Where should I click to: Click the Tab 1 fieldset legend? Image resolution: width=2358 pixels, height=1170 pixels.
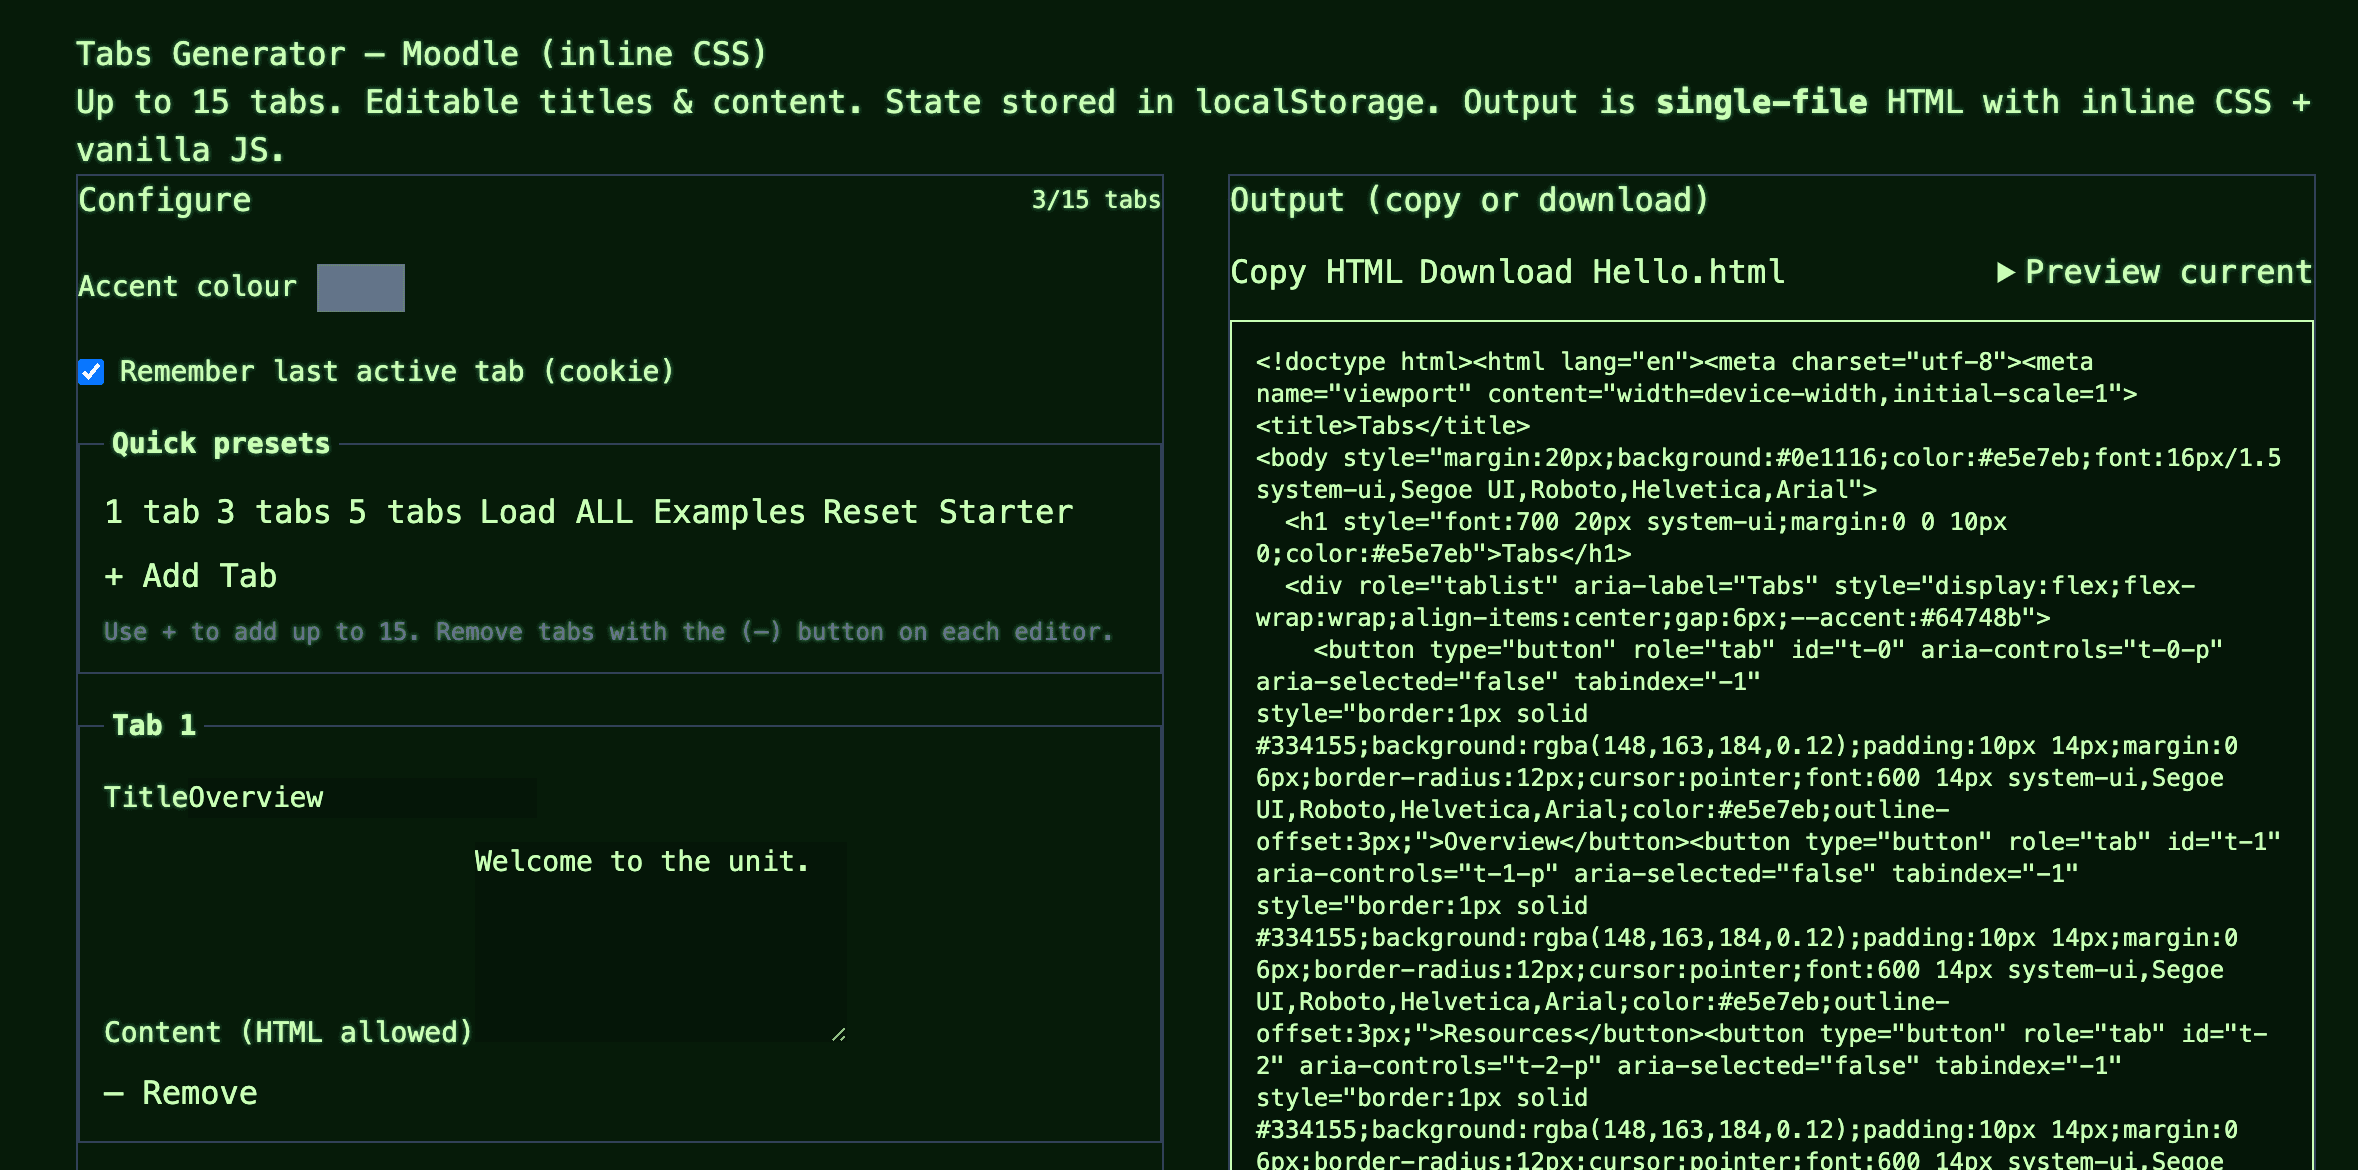(x=154, y=725)
